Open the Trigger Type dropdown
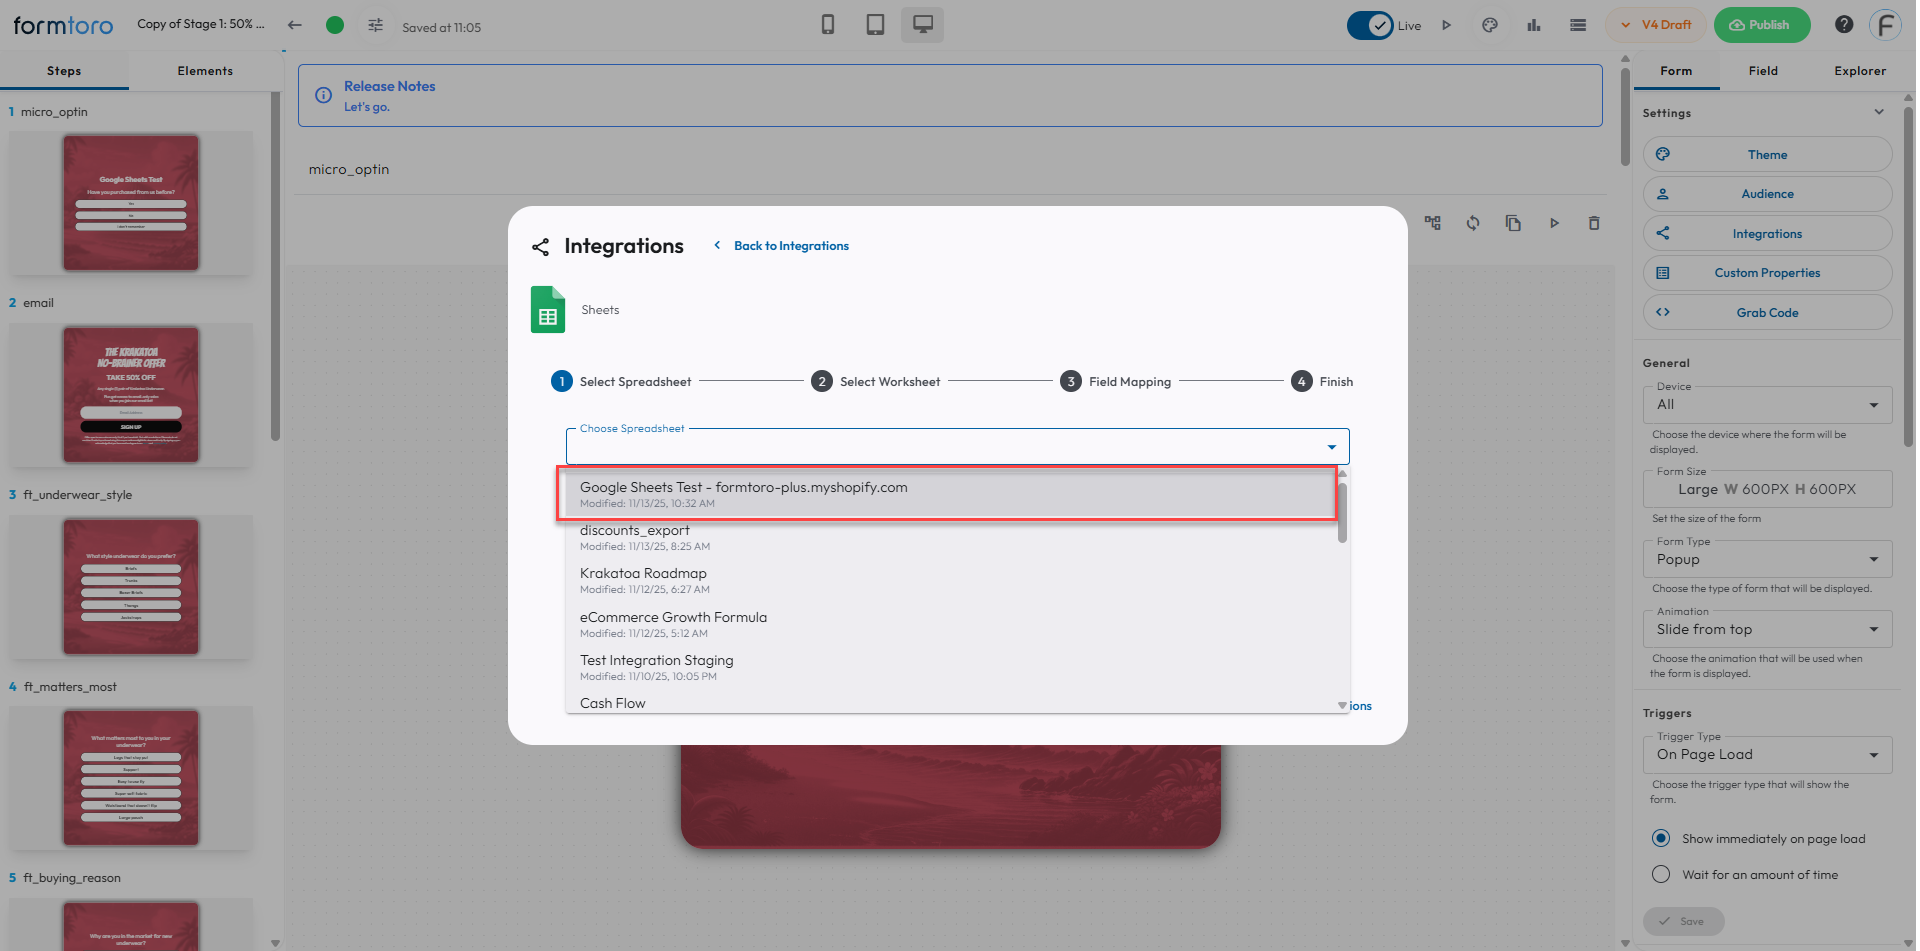Image resolution: width=1920 pixels, height=951 pixels. pyautogui.click(x=1767, y=755)
